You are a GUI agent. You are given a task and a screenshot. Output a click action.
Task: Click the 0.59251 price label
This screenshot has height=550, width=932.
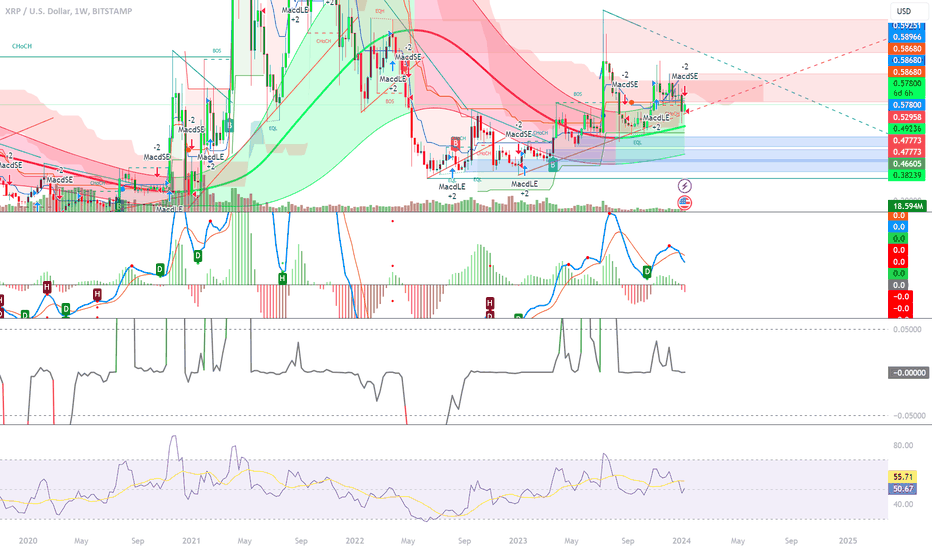[906, 26]
